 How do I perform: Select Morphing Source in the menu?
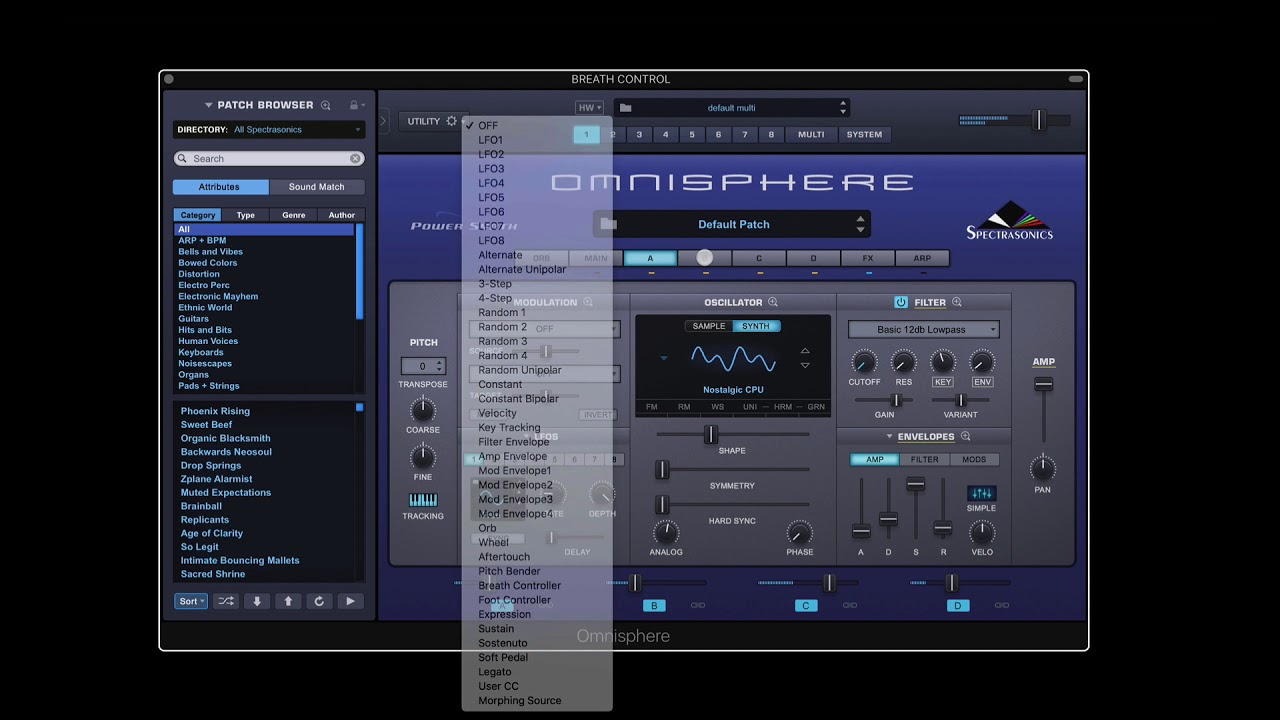pos(519,701)
